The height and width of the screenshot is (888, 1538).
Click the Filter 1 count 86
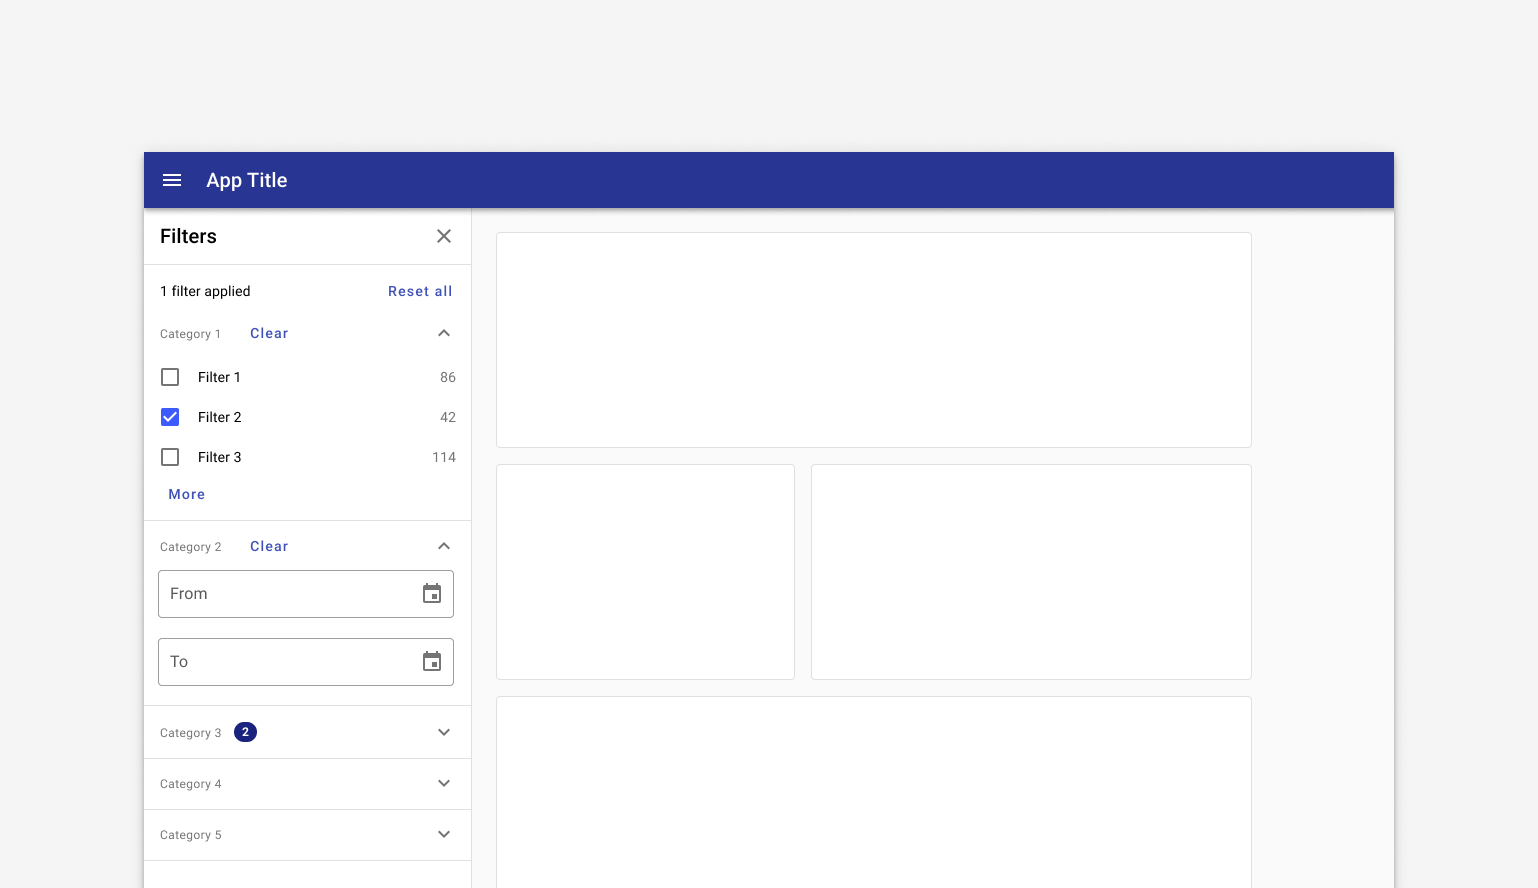click(x=448, y=377)
